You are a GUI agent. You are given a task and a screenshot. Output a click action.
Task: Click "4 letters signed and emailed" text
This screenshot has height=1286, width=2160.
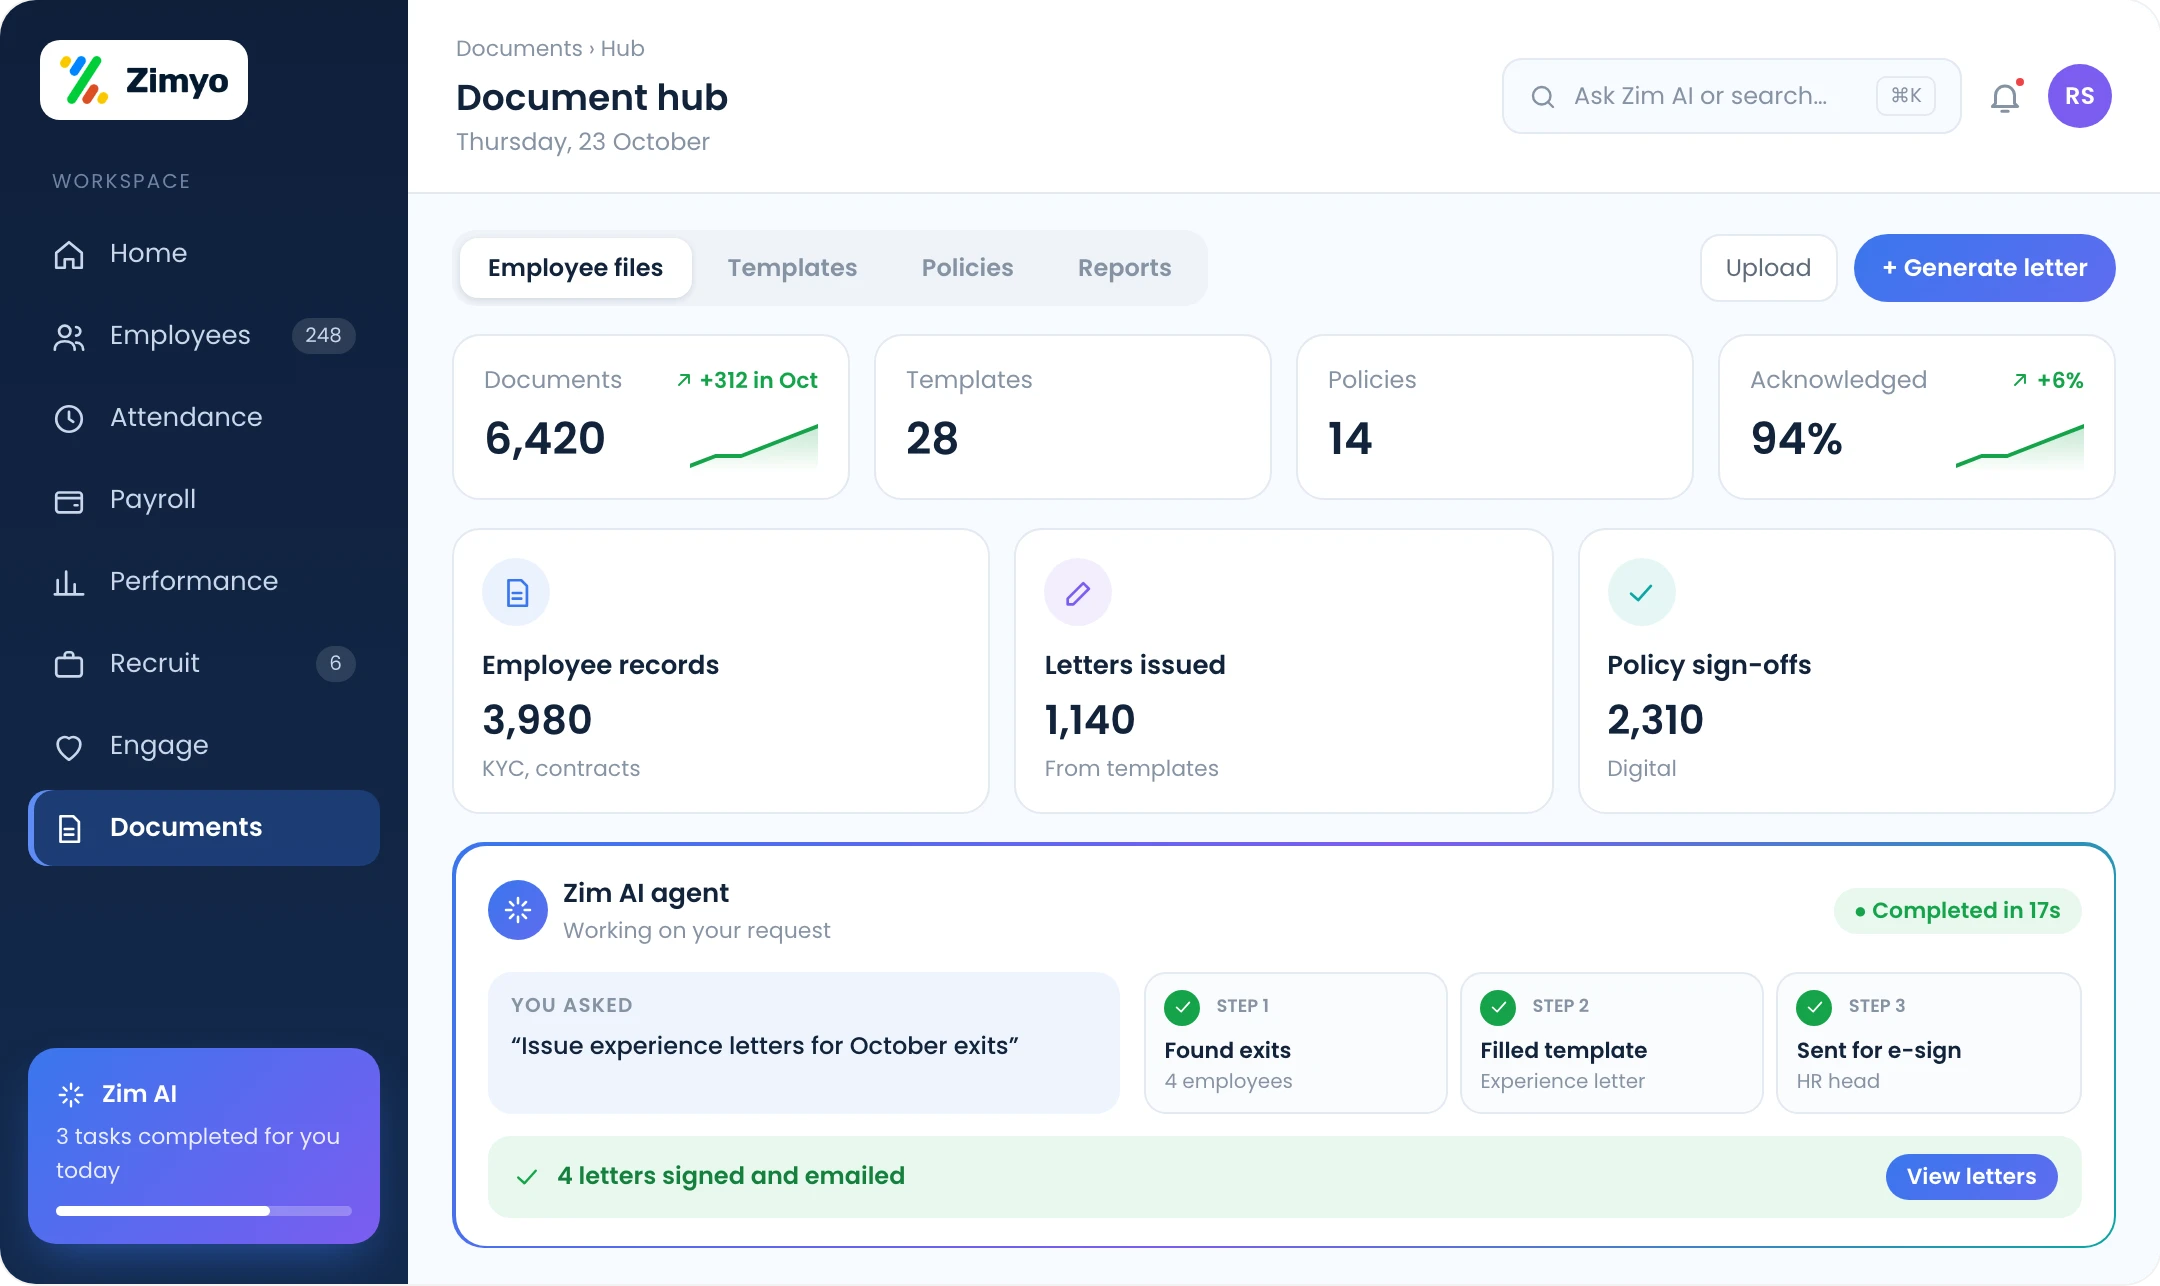tap(731, 1176)
